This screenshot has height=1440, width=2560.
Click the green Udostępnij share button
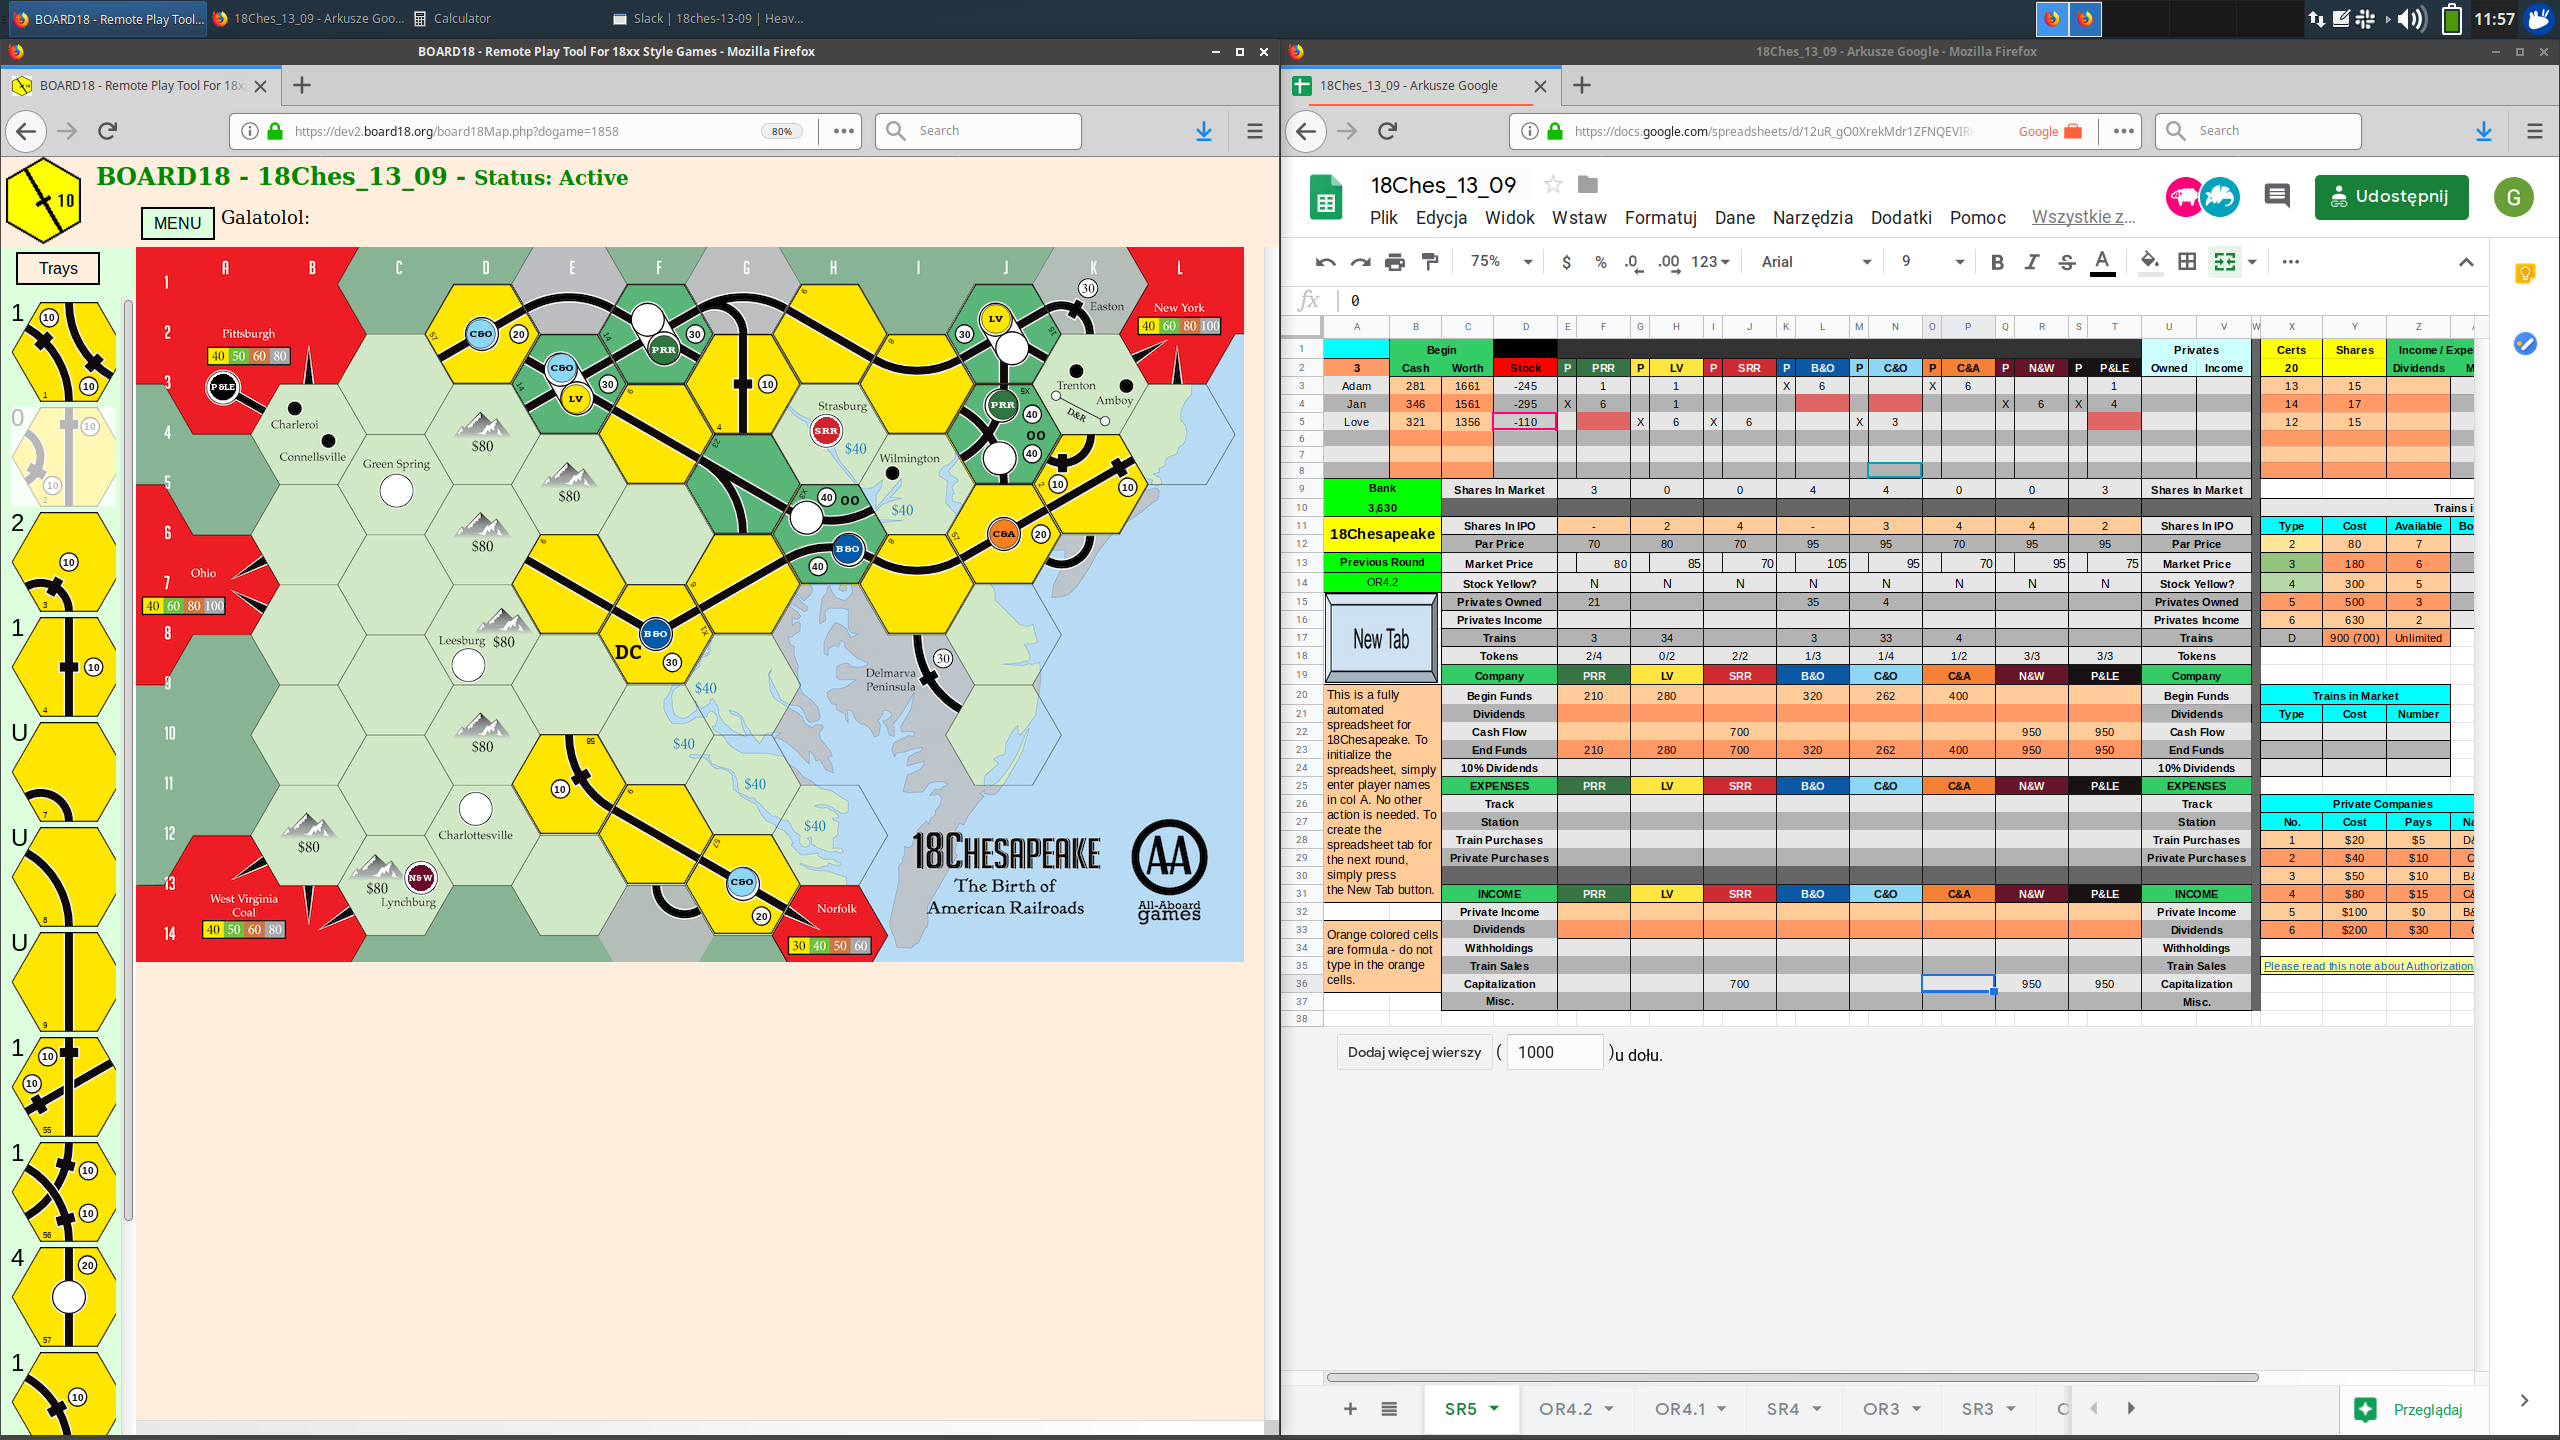point(2391,196)
